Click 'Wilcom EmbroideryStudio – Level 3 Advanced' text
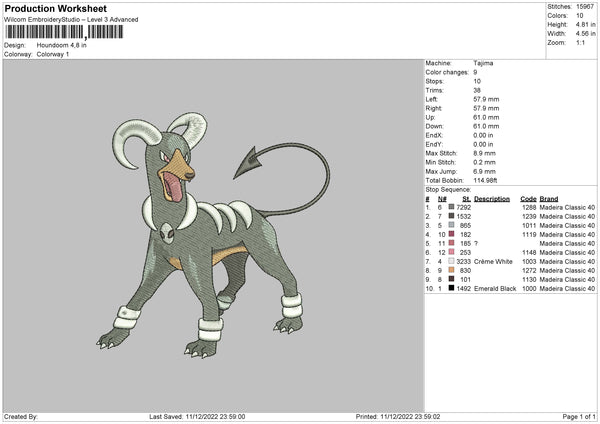The height and width of the screenshot is (424, 600). click(x=71, y=20)
